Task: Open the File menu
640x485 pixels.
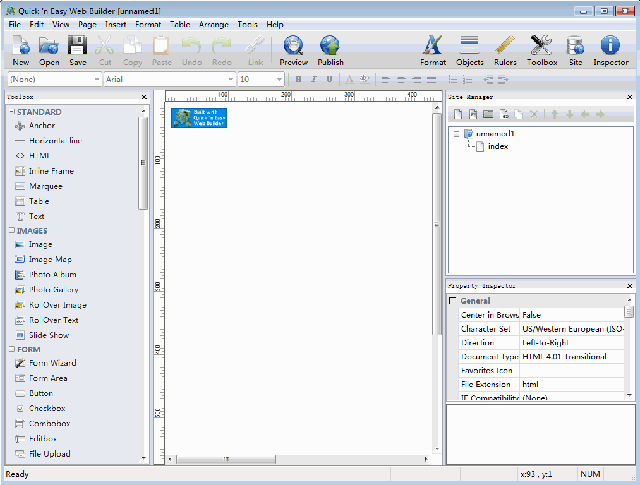Action: [14, 24]
